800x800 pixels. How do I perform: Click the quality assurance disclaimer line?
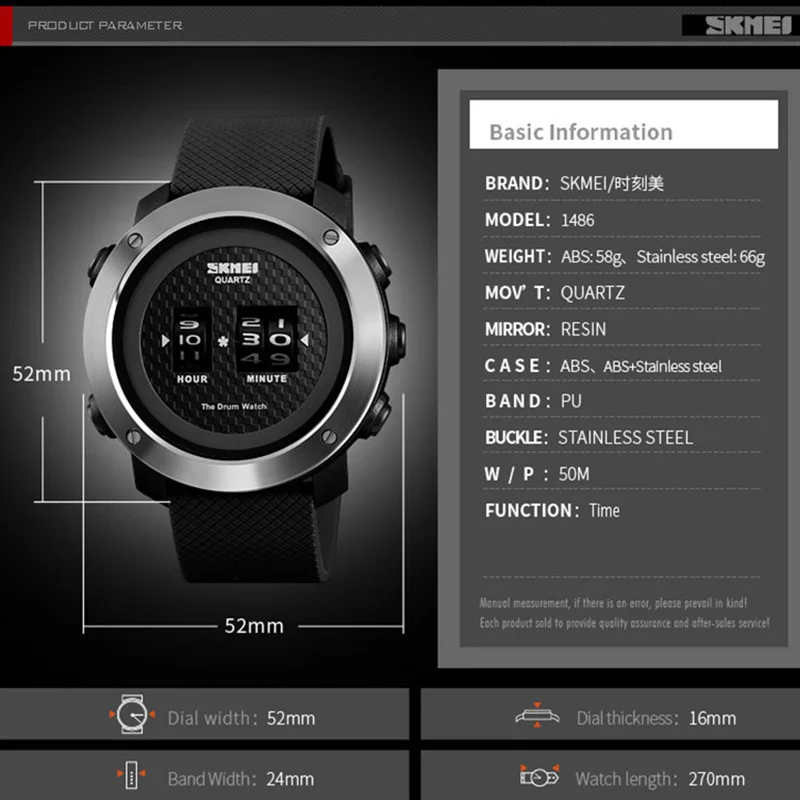pyautogui.click(x=624, y=623)
